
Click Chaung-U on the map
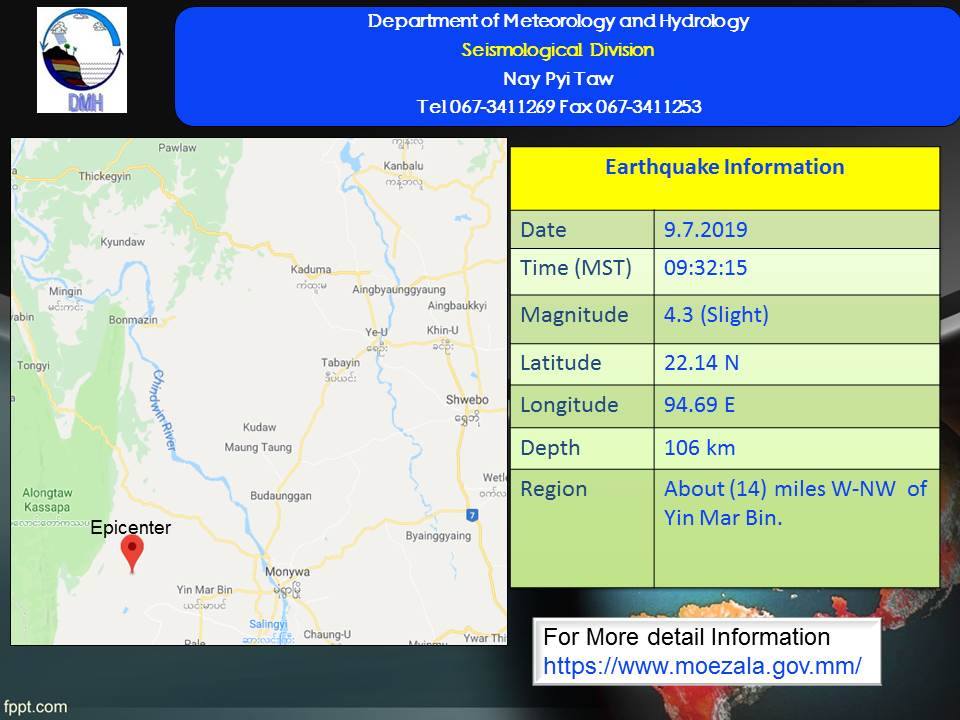click(x=327, y=634)
